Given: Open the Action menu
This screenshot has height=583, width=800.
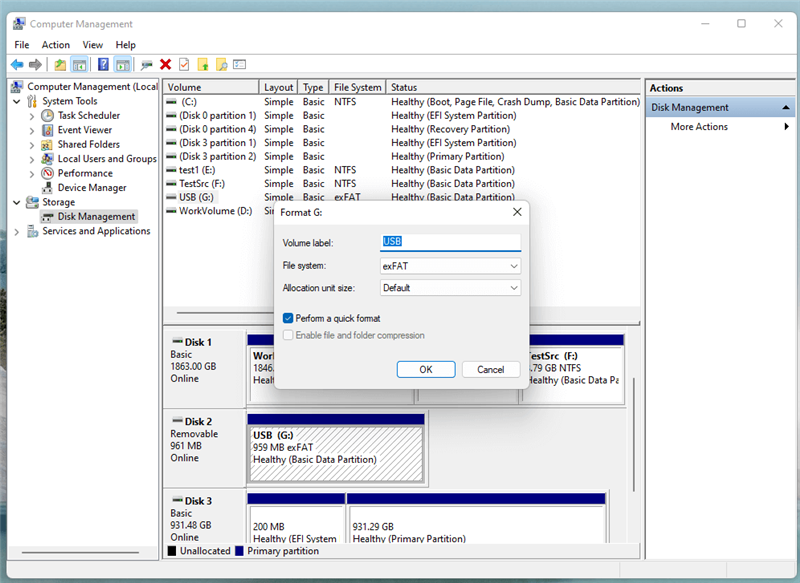Looking at the screenshot, I should (x=55, y=44).
